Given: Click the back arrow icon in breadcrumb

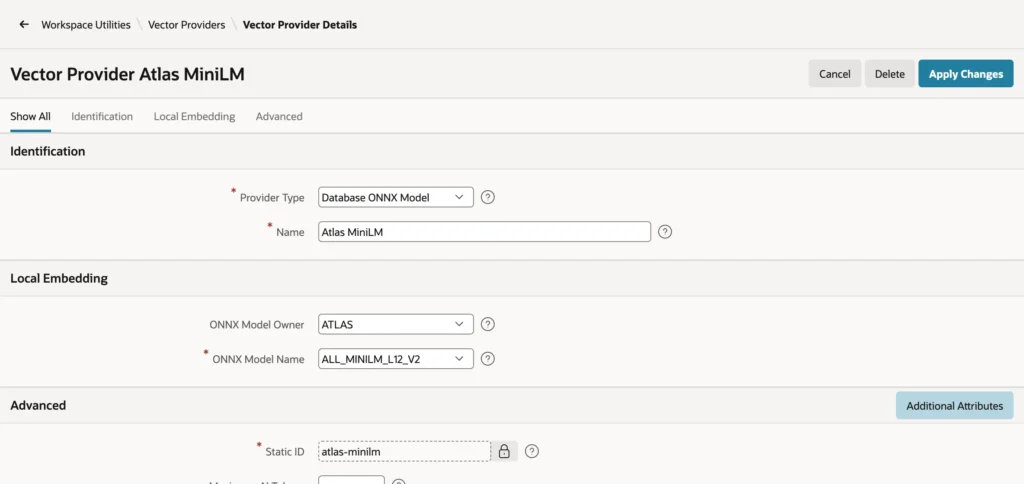Looking at the screenshot, I should coord(24,25).
